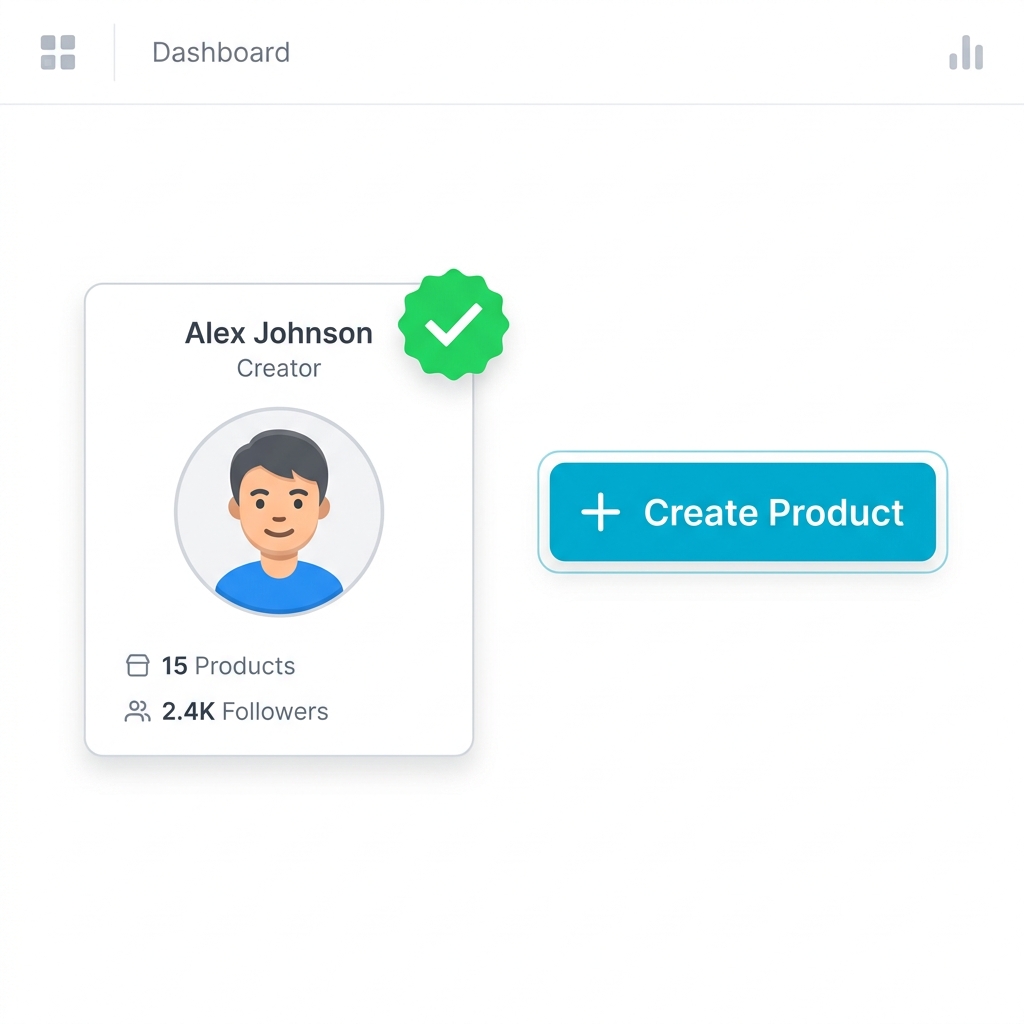Click the Creator role subtitle
1024x1024 pixels.
point(279,368)
